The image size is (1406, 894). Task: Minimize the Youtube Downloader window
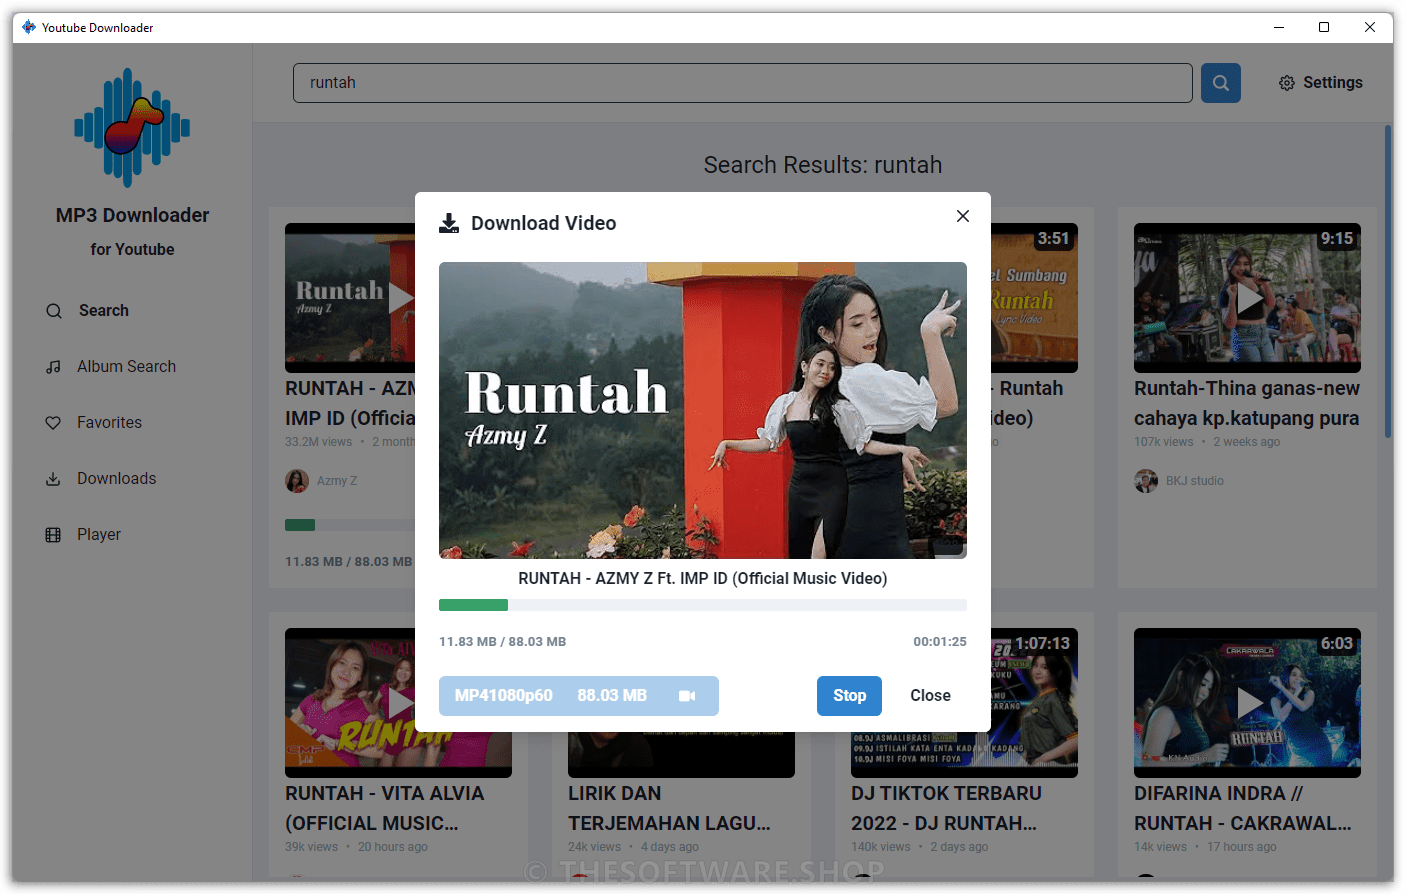[x=1279, y=27]
